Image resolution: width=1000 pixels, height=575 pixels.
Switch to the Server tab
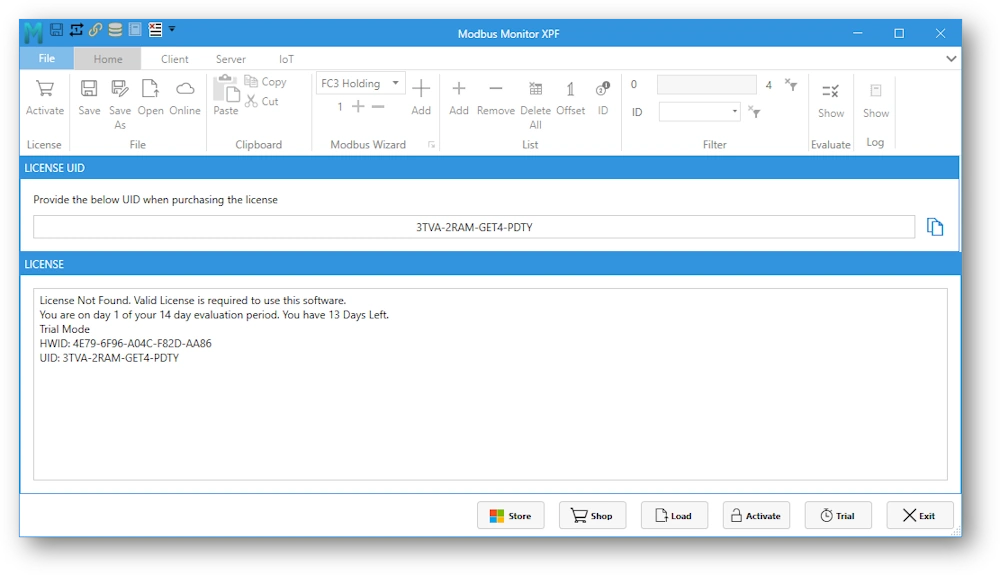tap(230, 59)
